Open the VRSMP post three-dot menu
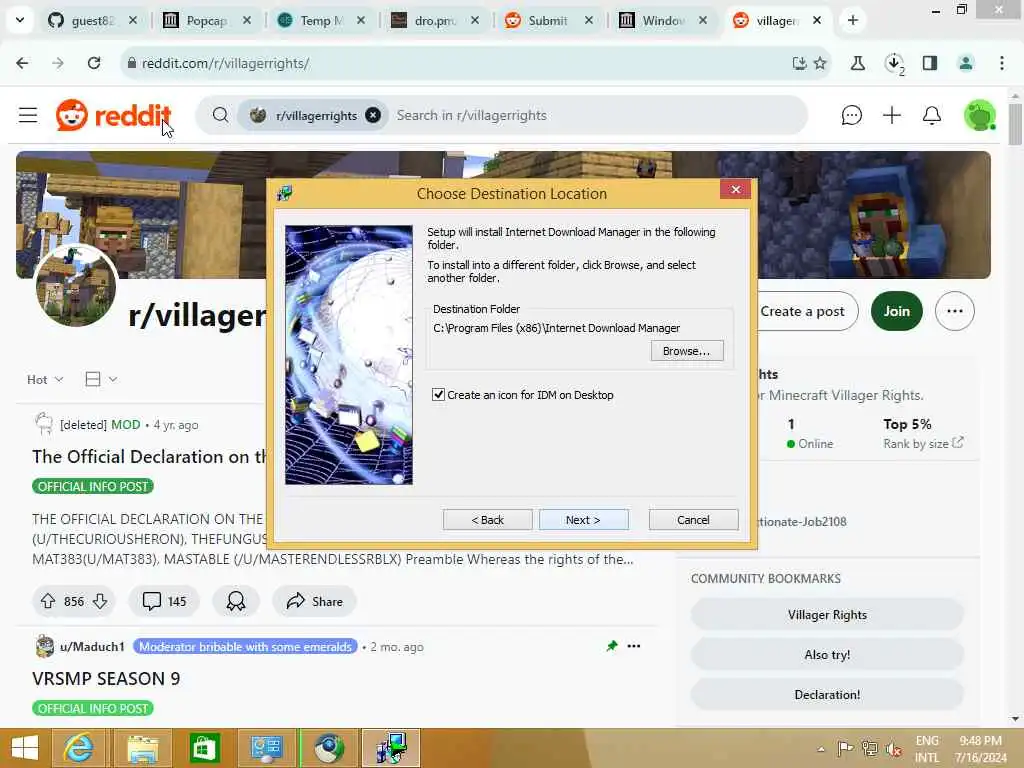This screenshot has height=768, width=1024. [633, 646]
